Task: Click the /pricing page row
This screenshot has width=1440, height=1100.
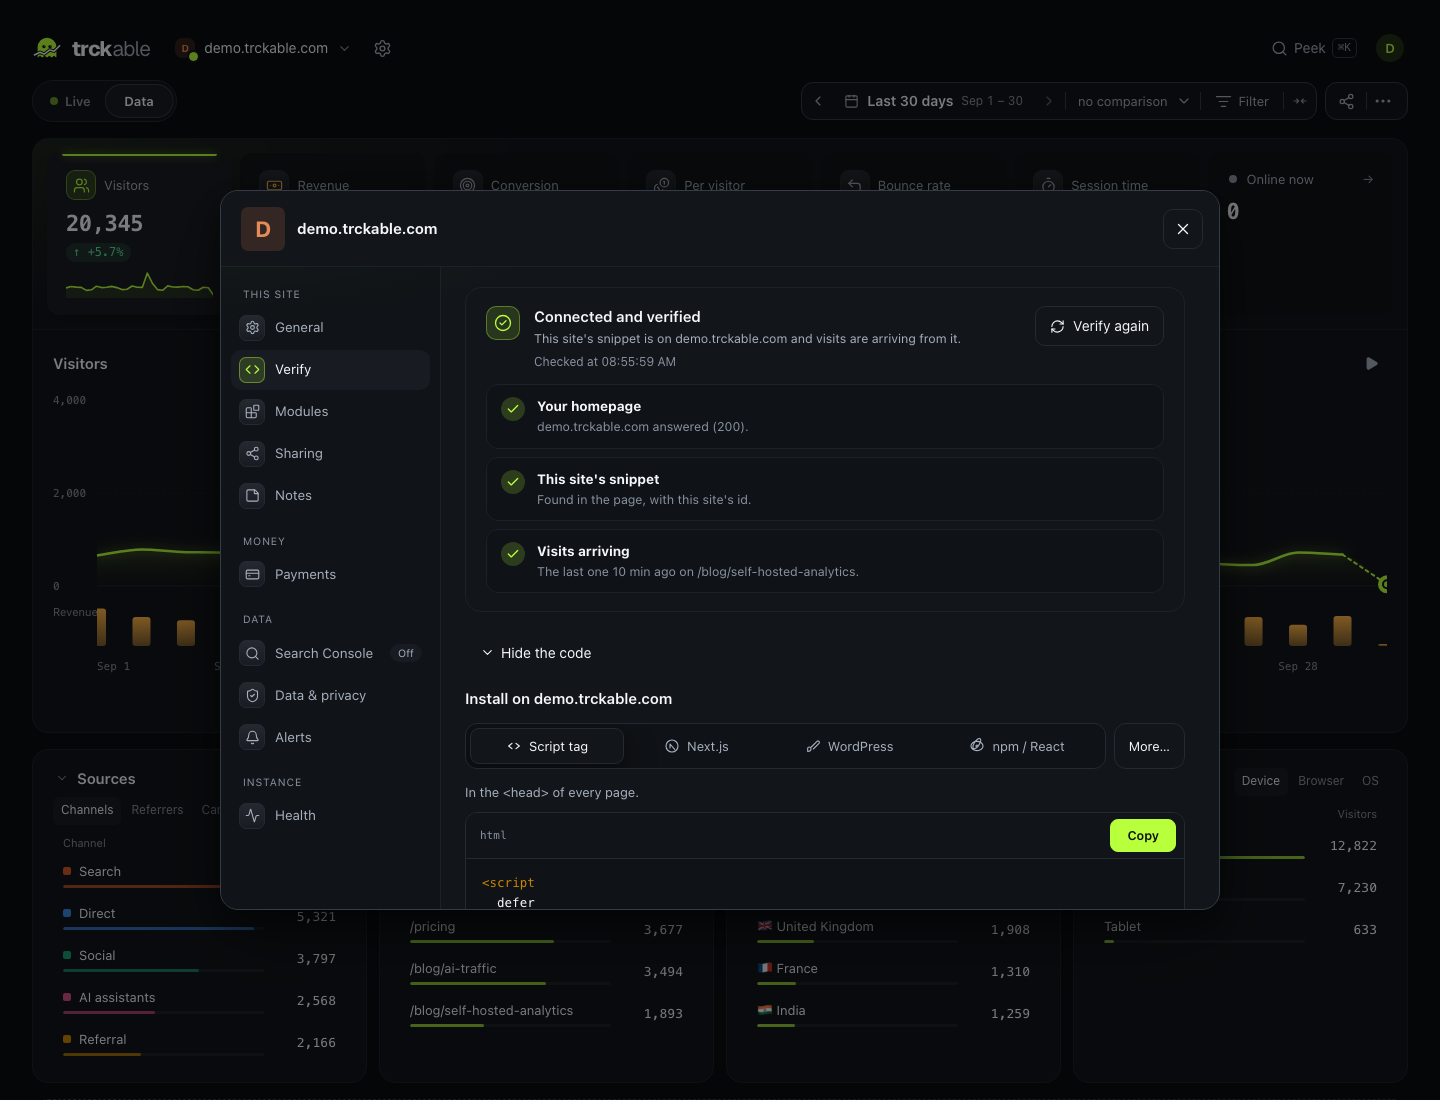Action: click(x=546, y=929)
